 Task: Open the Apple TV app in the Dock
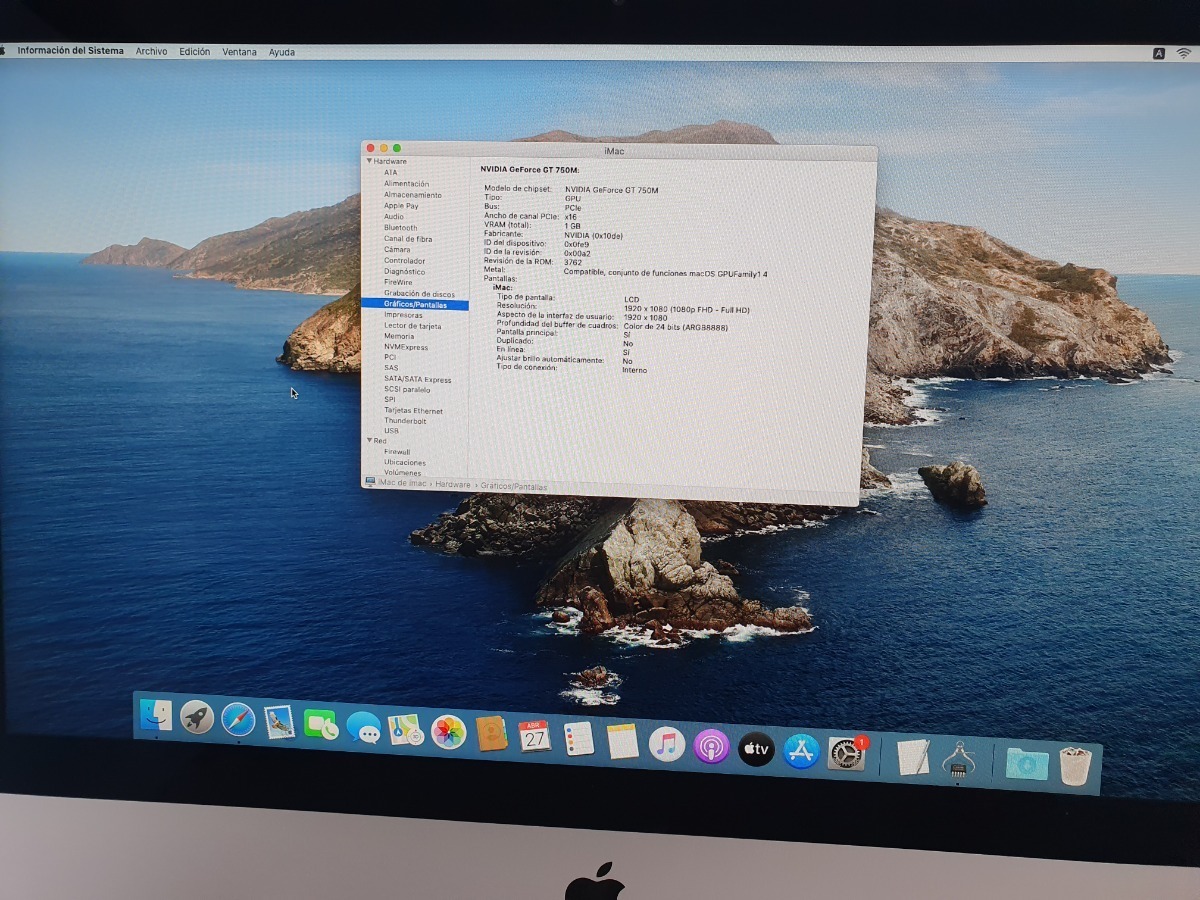756,749
